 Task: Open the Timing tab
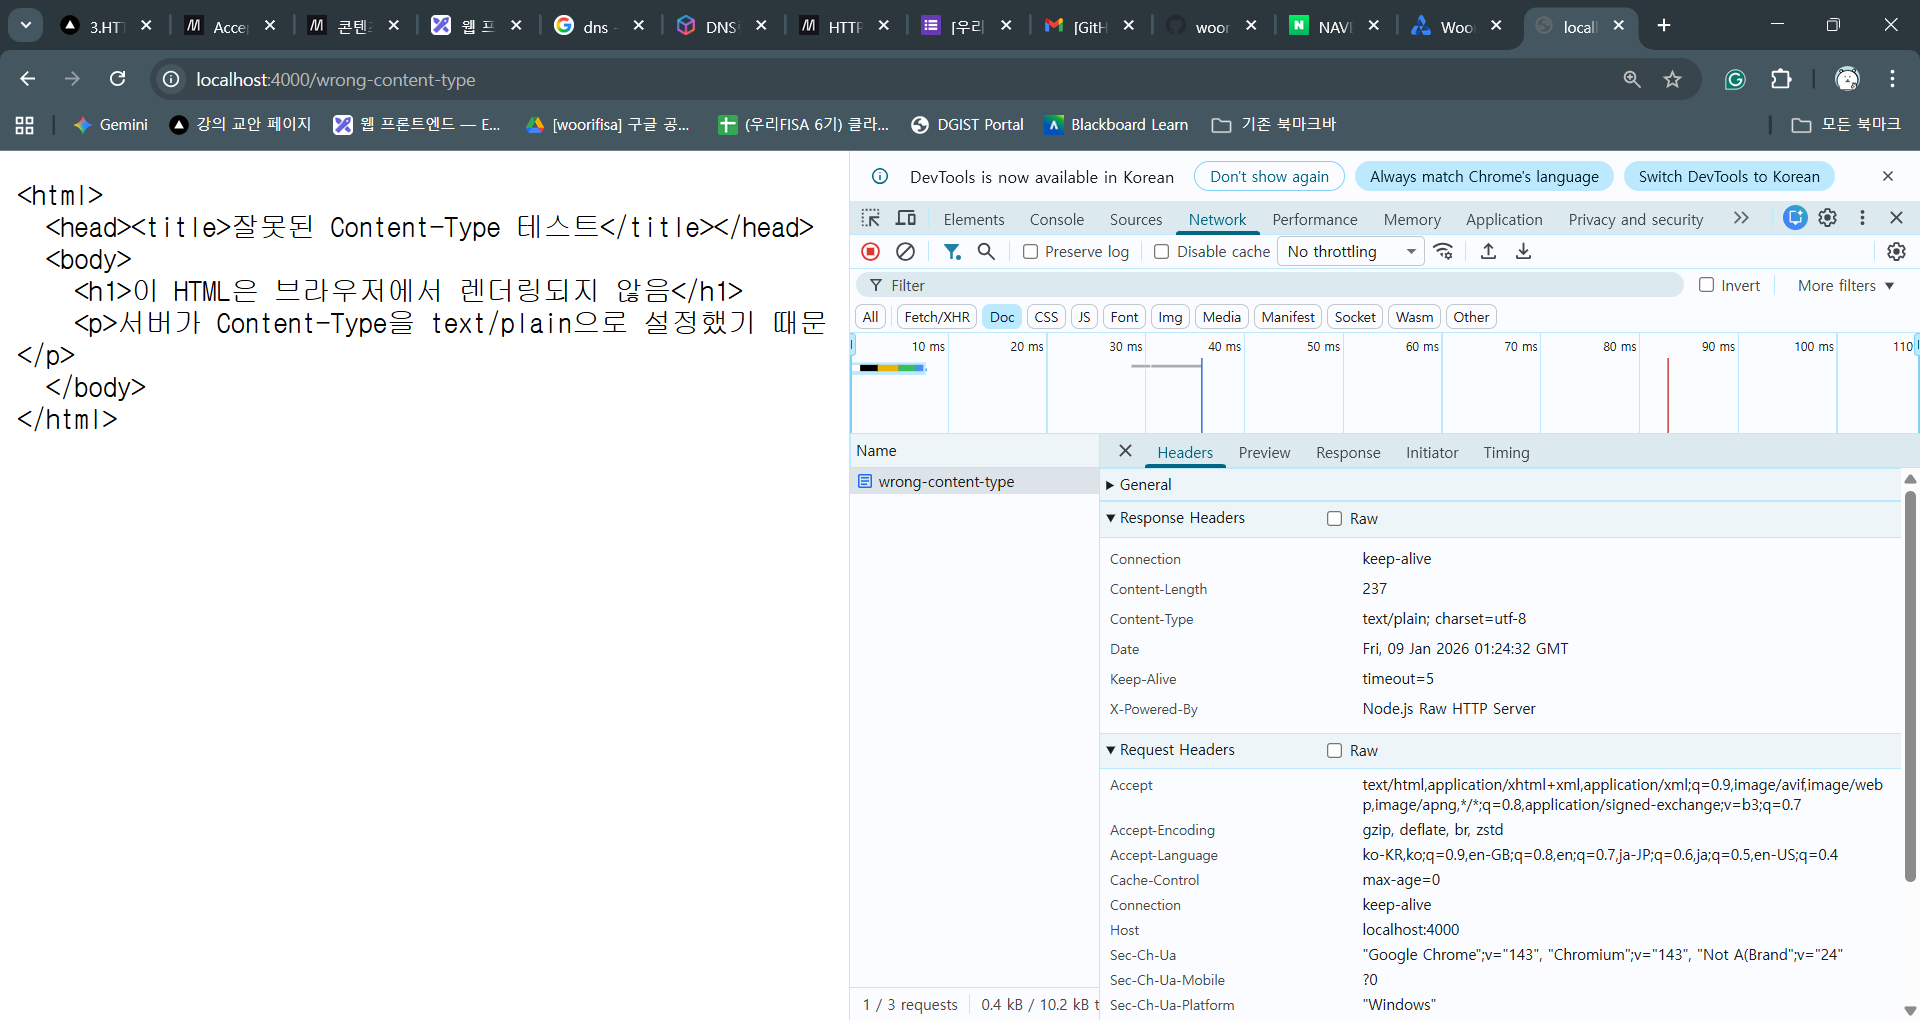pos(1506,452)
